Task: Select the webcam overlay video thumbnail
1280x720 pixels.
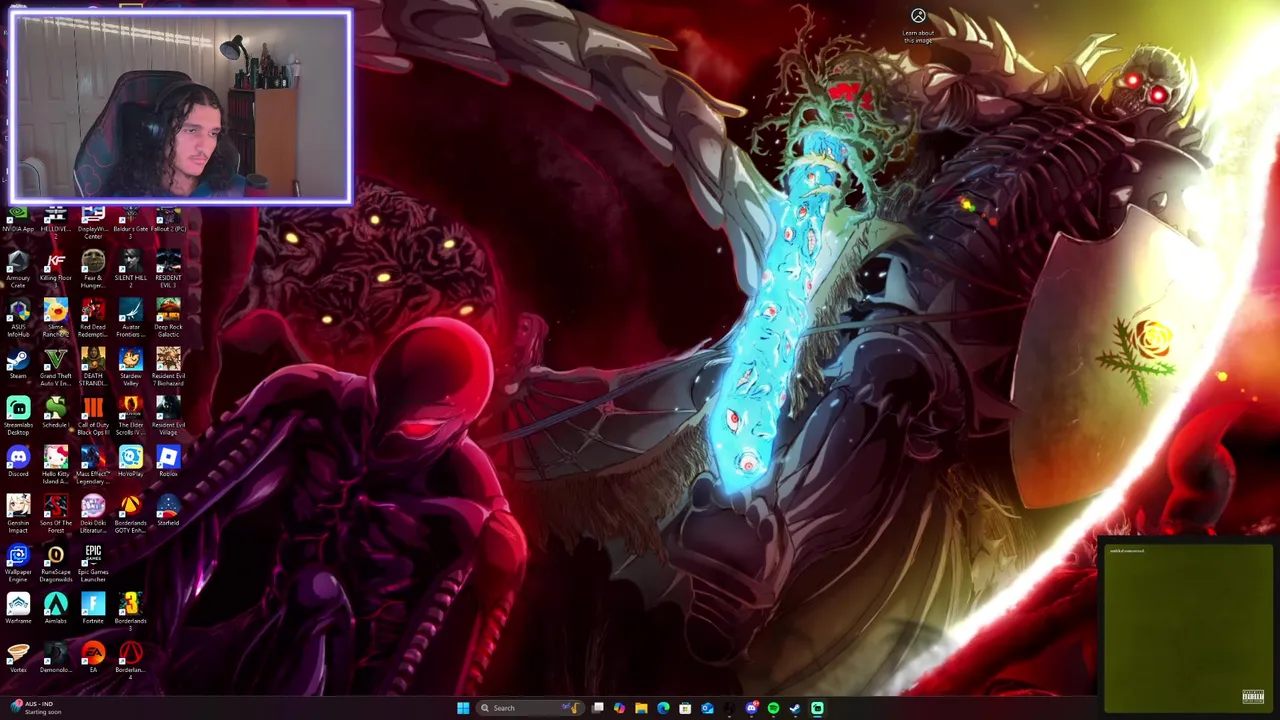Action: pyautogui.click(x=180, y=107)
